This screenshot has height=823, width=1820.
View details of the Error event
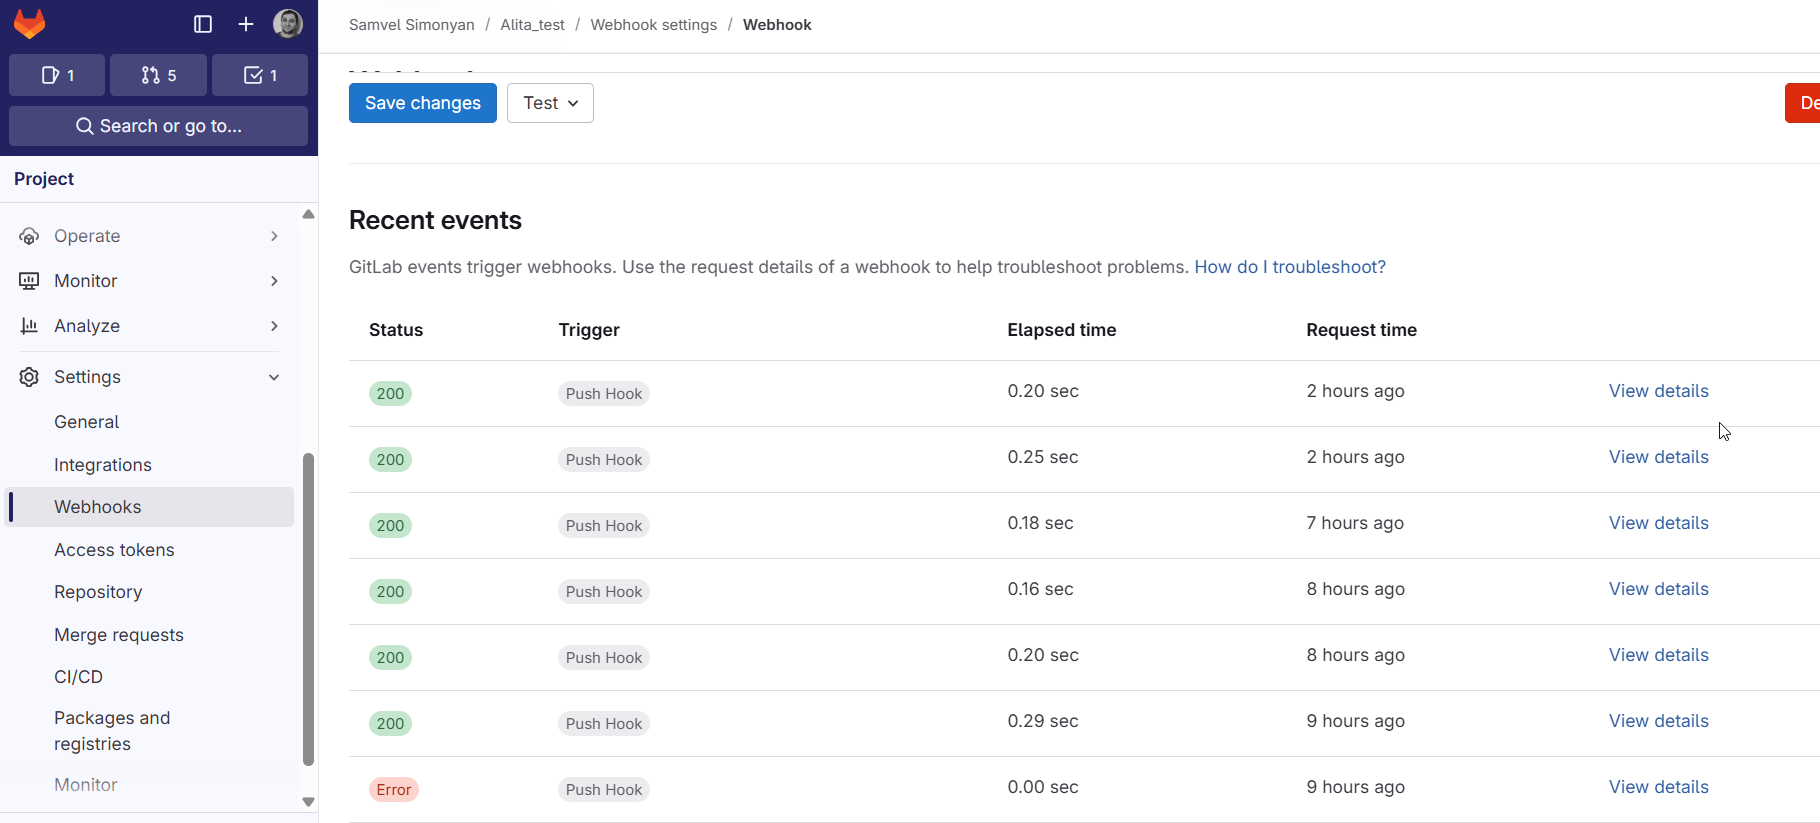click(1658, 787)
